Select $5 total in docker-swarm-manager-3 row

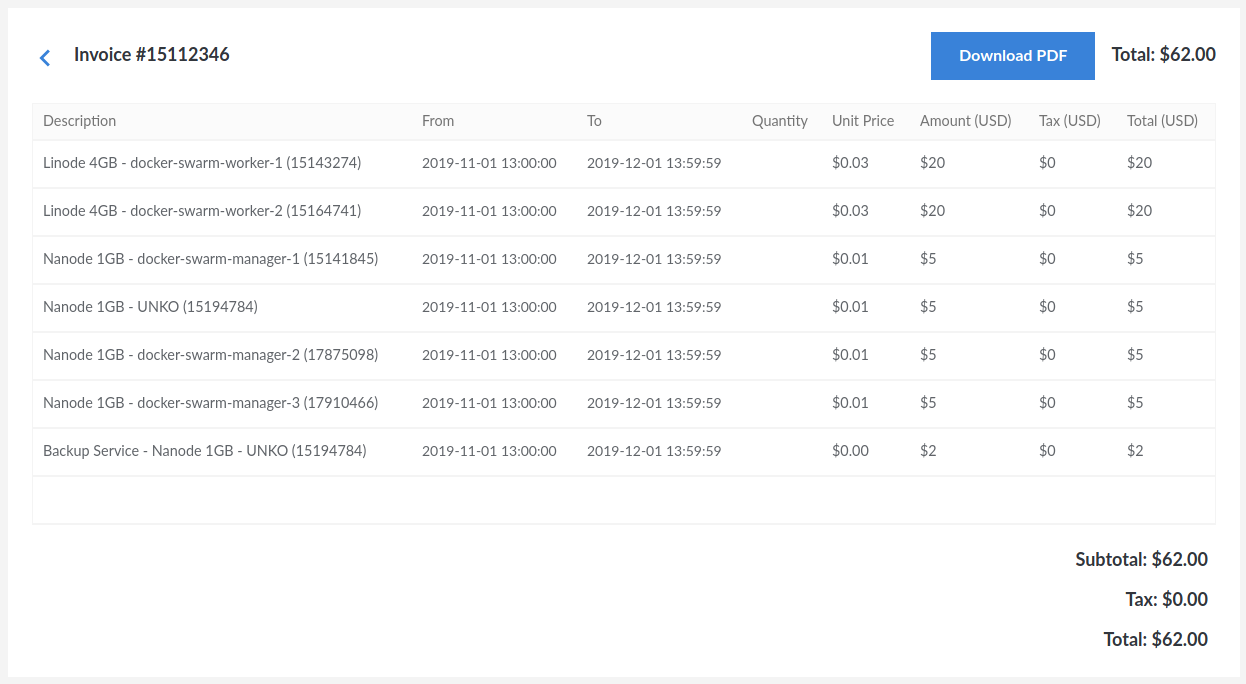pos(1135,403)
